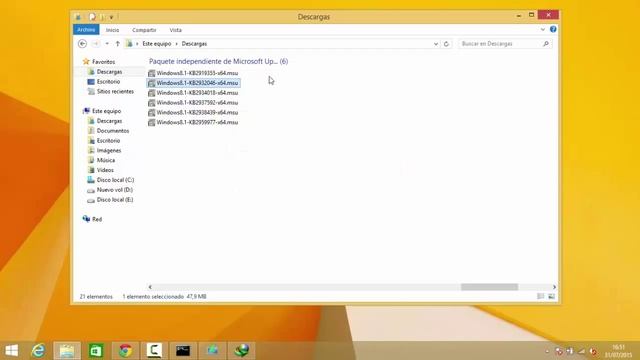Click the forward navigation arrow
The width and height of the screenshot is (640, 360).
tap(96, 44)
